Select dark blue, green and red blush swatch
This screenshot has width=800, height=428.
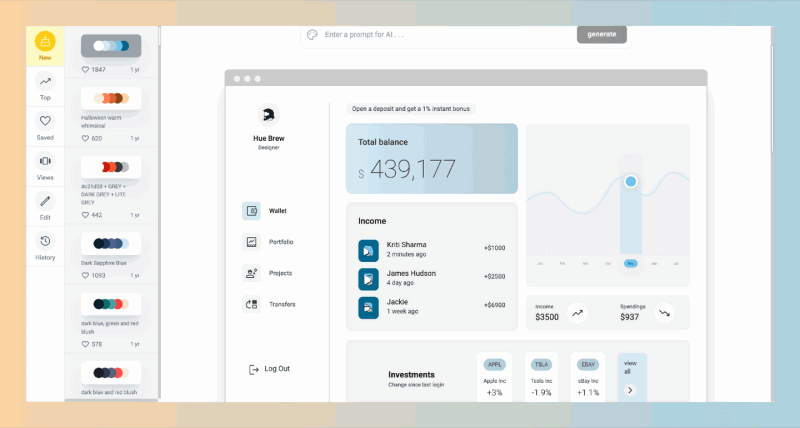coord(111,305)
